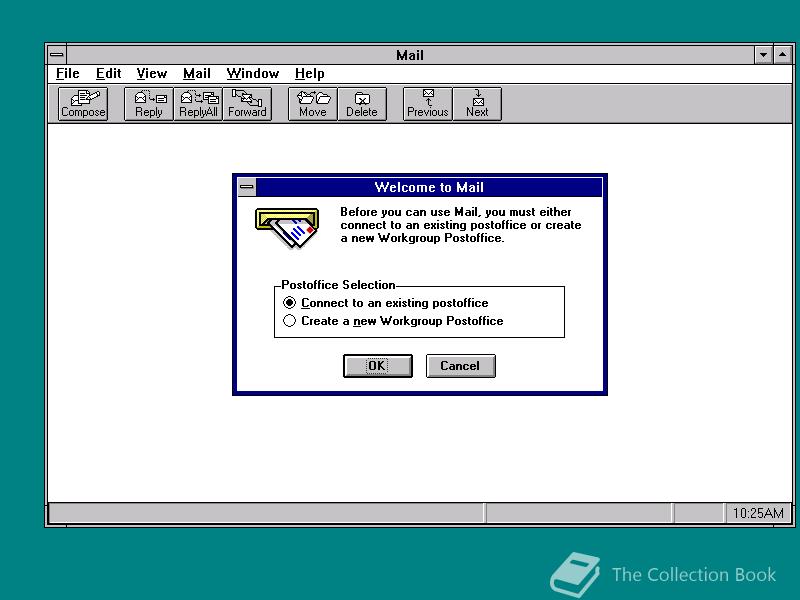Choose the ReplyAll toolbar icon
Screen dimensions: 800x600
pos(198,104)
